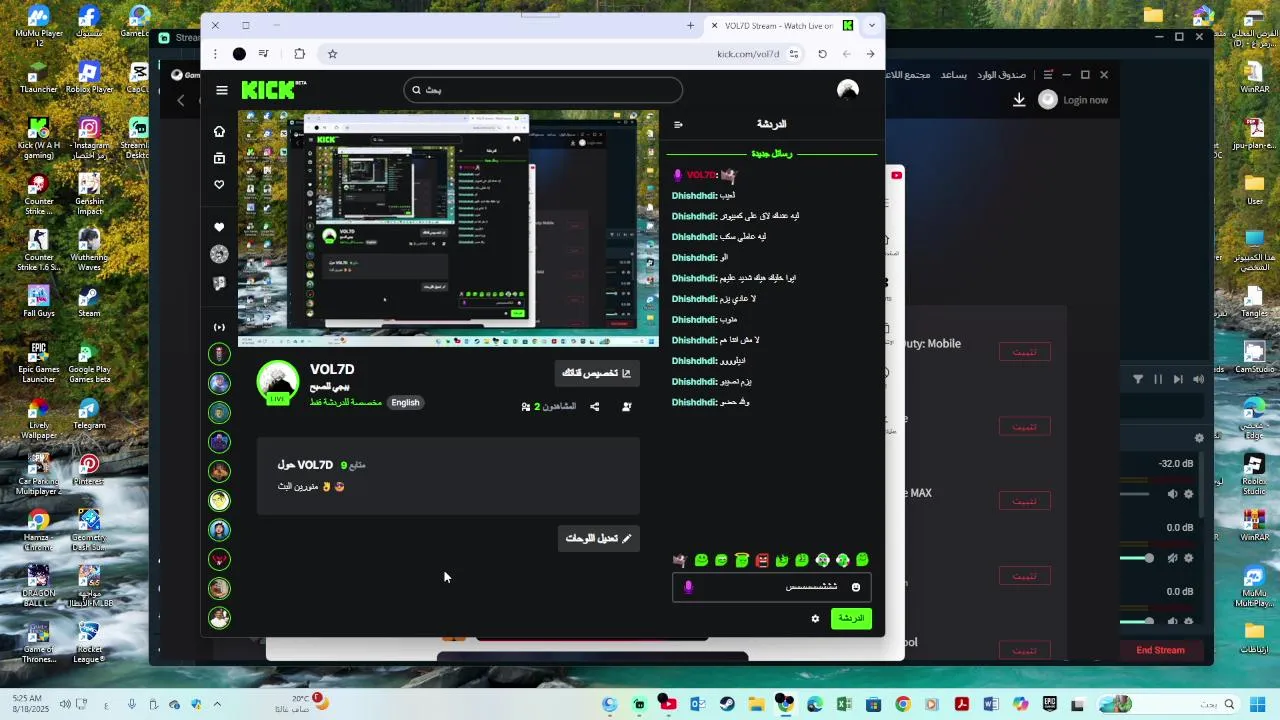Open the media control music-note icon
This screenshot has height=720, width=1280.
[x=263, y=54]
